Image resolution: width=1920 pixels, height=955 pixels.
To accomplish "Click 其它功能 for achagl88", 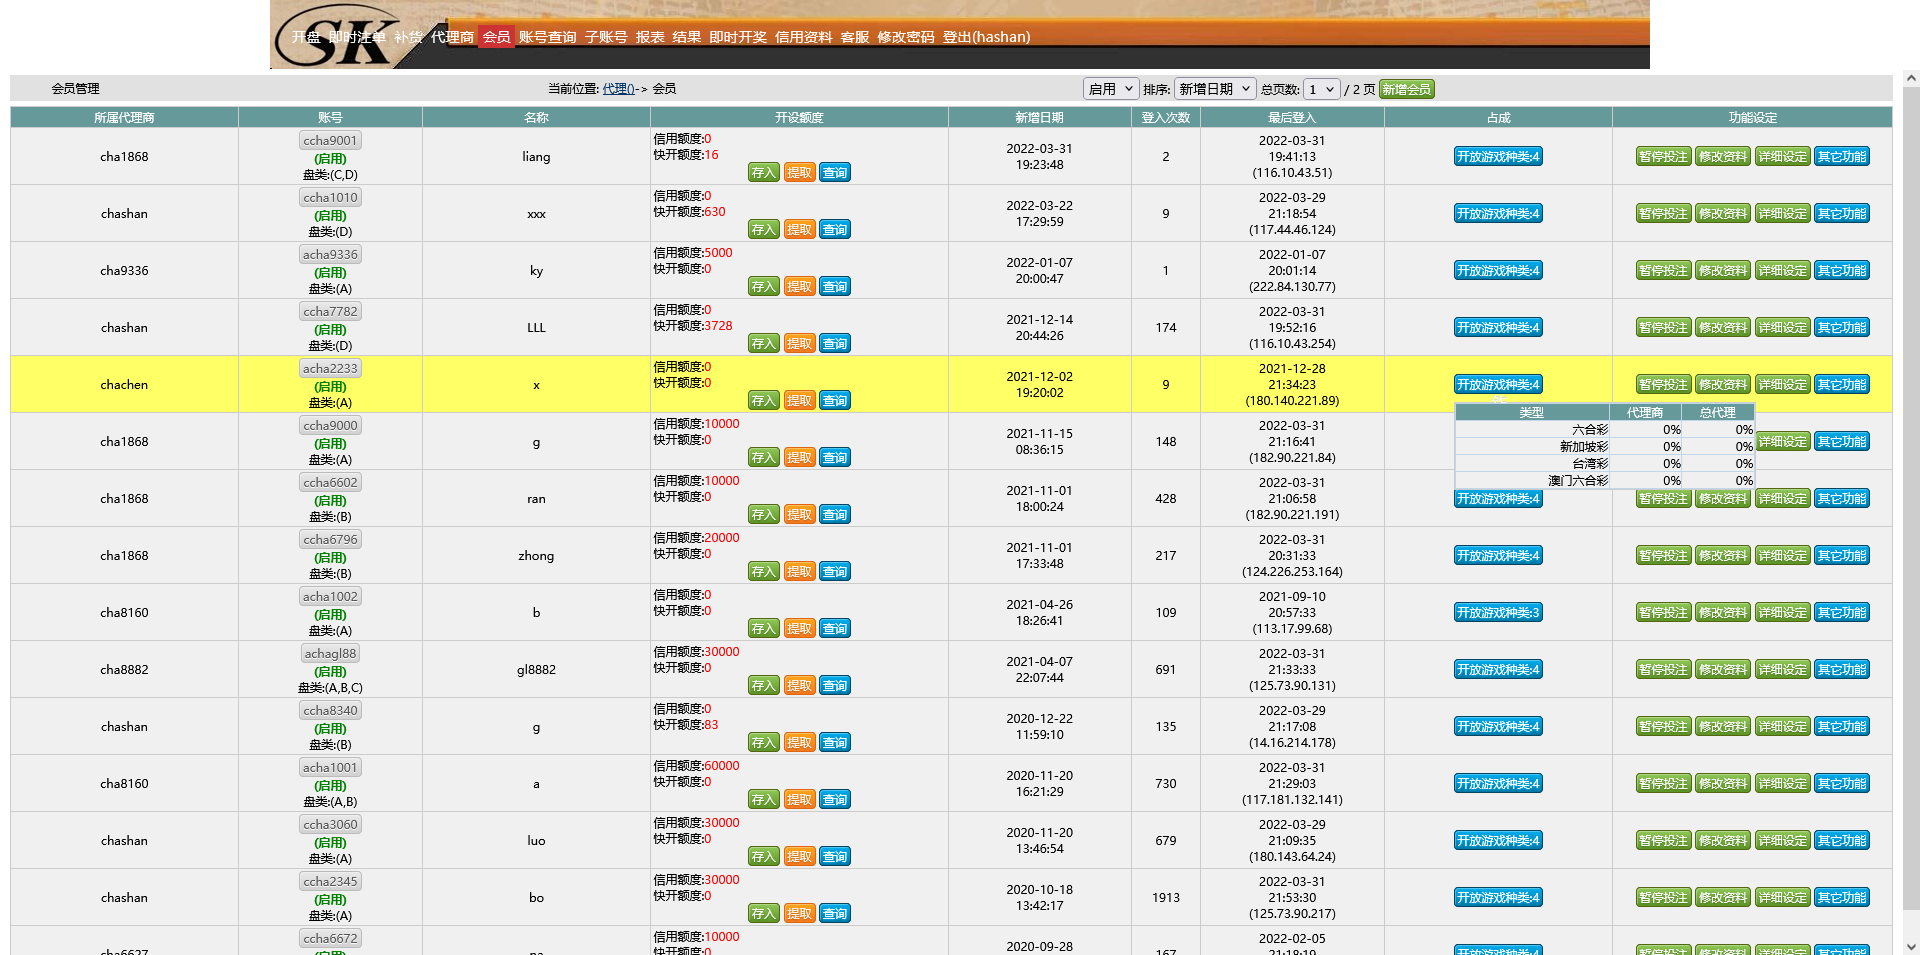I will coord(1842,670).
